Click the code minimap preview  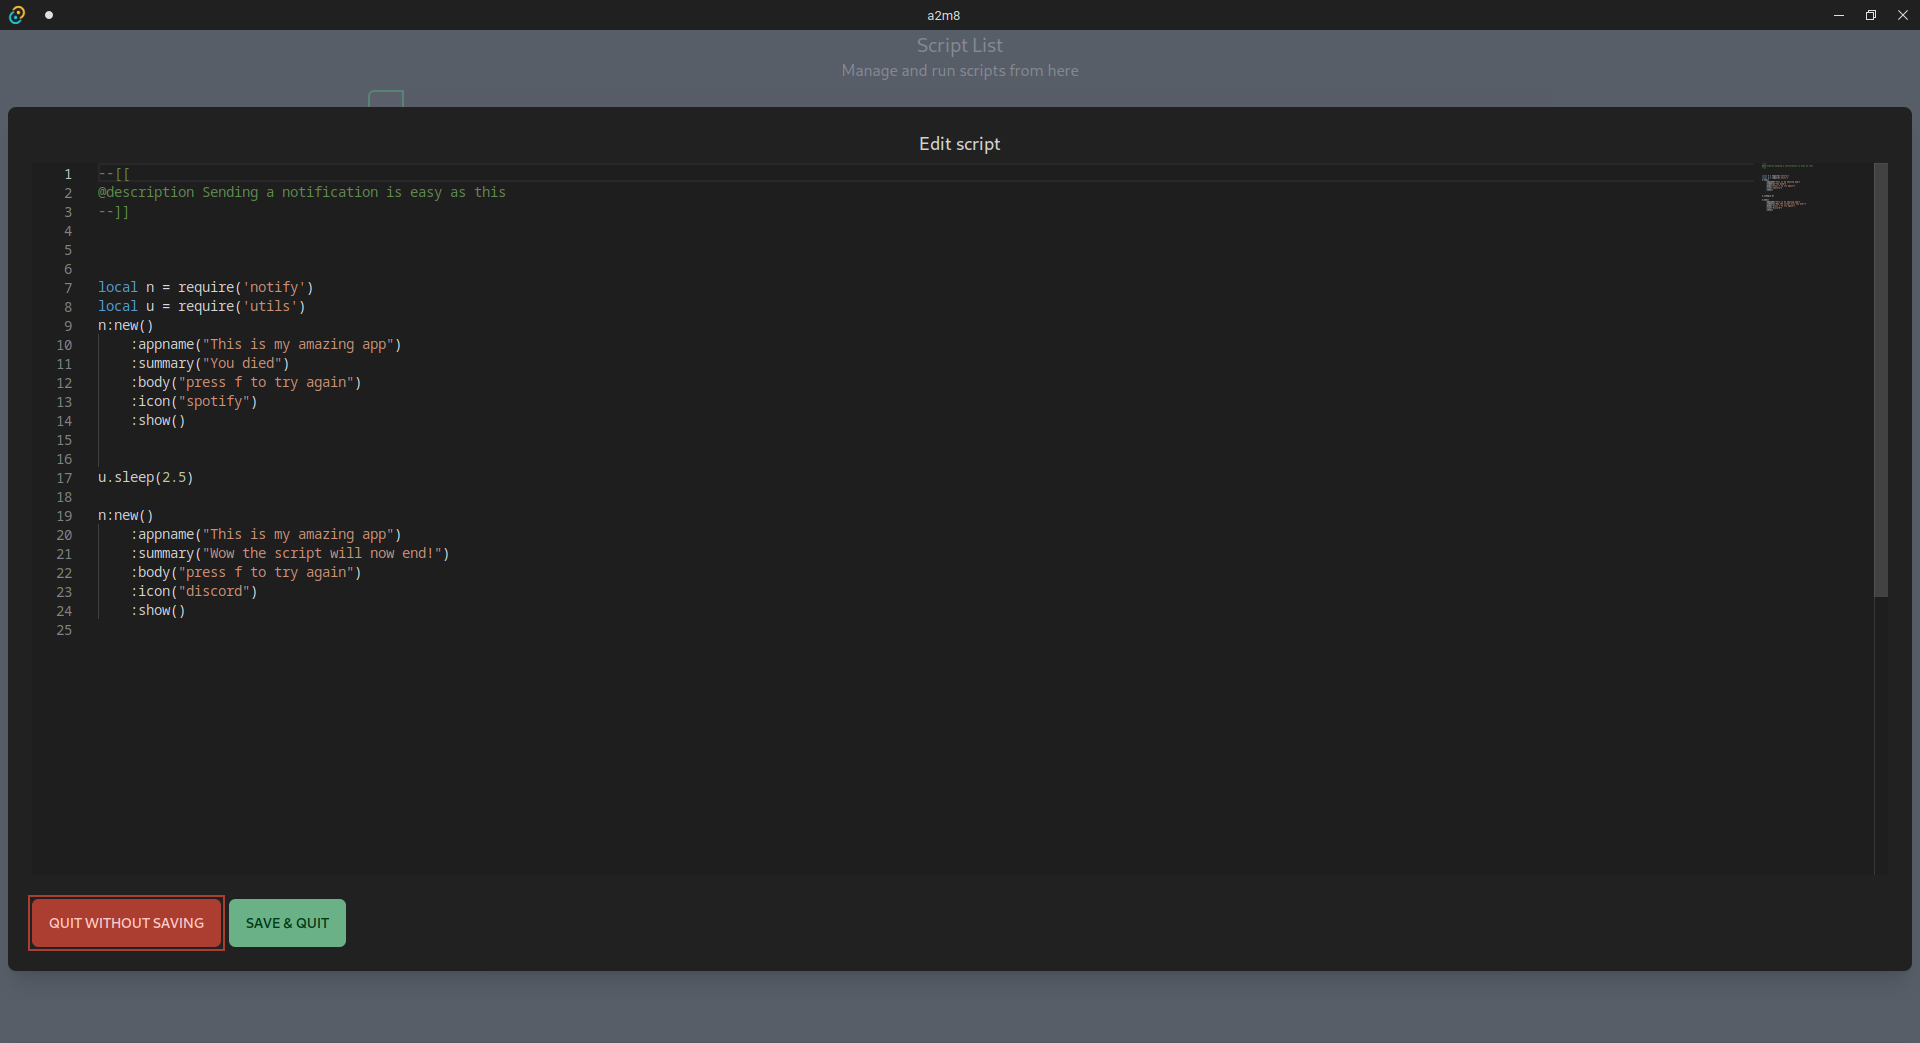pyautogui.click(x=1786, y=188)
